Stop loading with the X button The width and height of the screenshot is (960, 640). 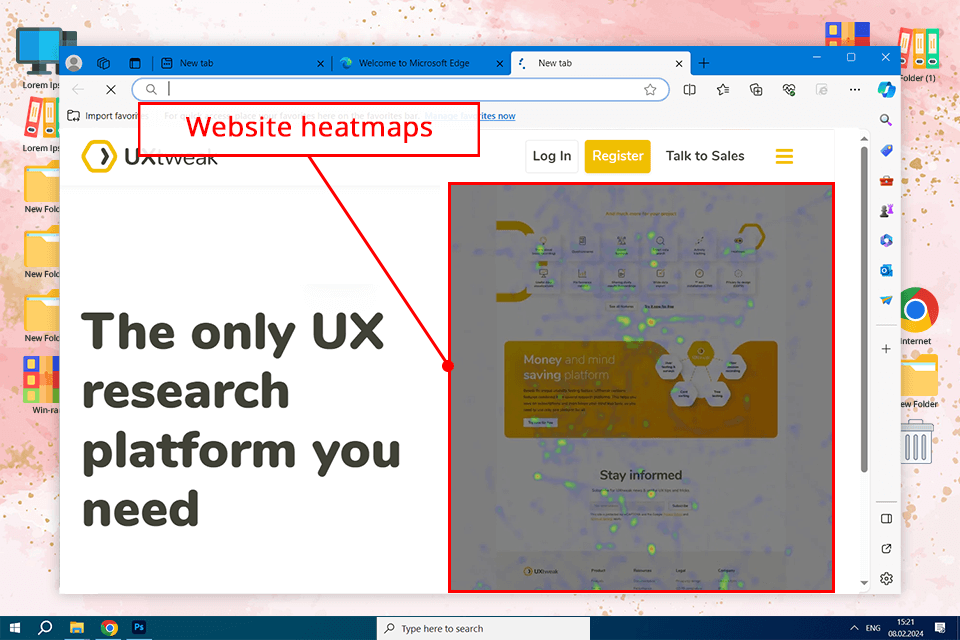coord(111,89)
